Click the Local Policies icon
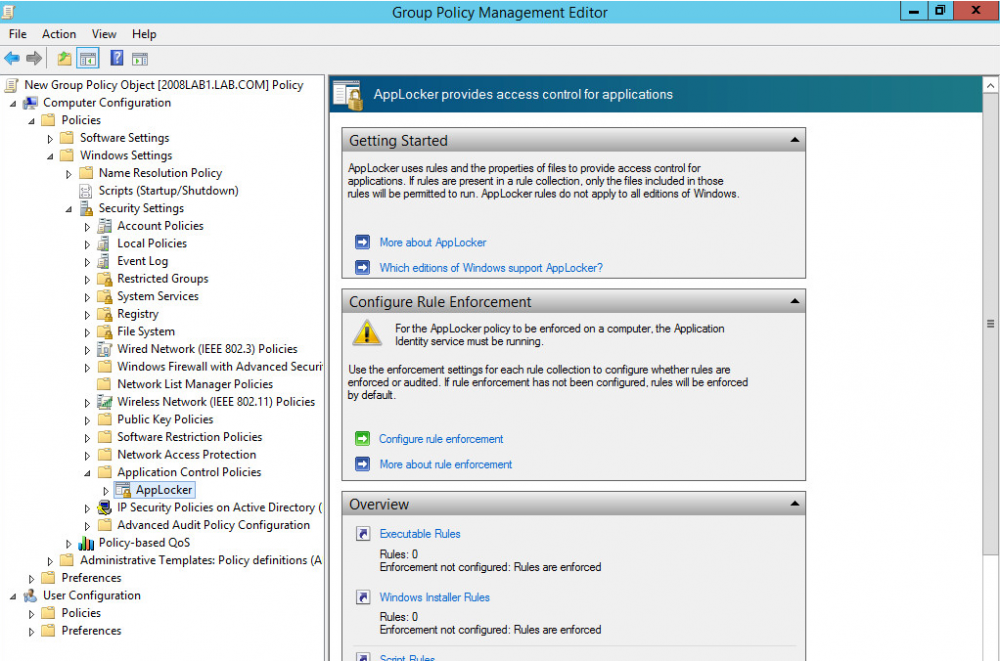 point(105,243)
